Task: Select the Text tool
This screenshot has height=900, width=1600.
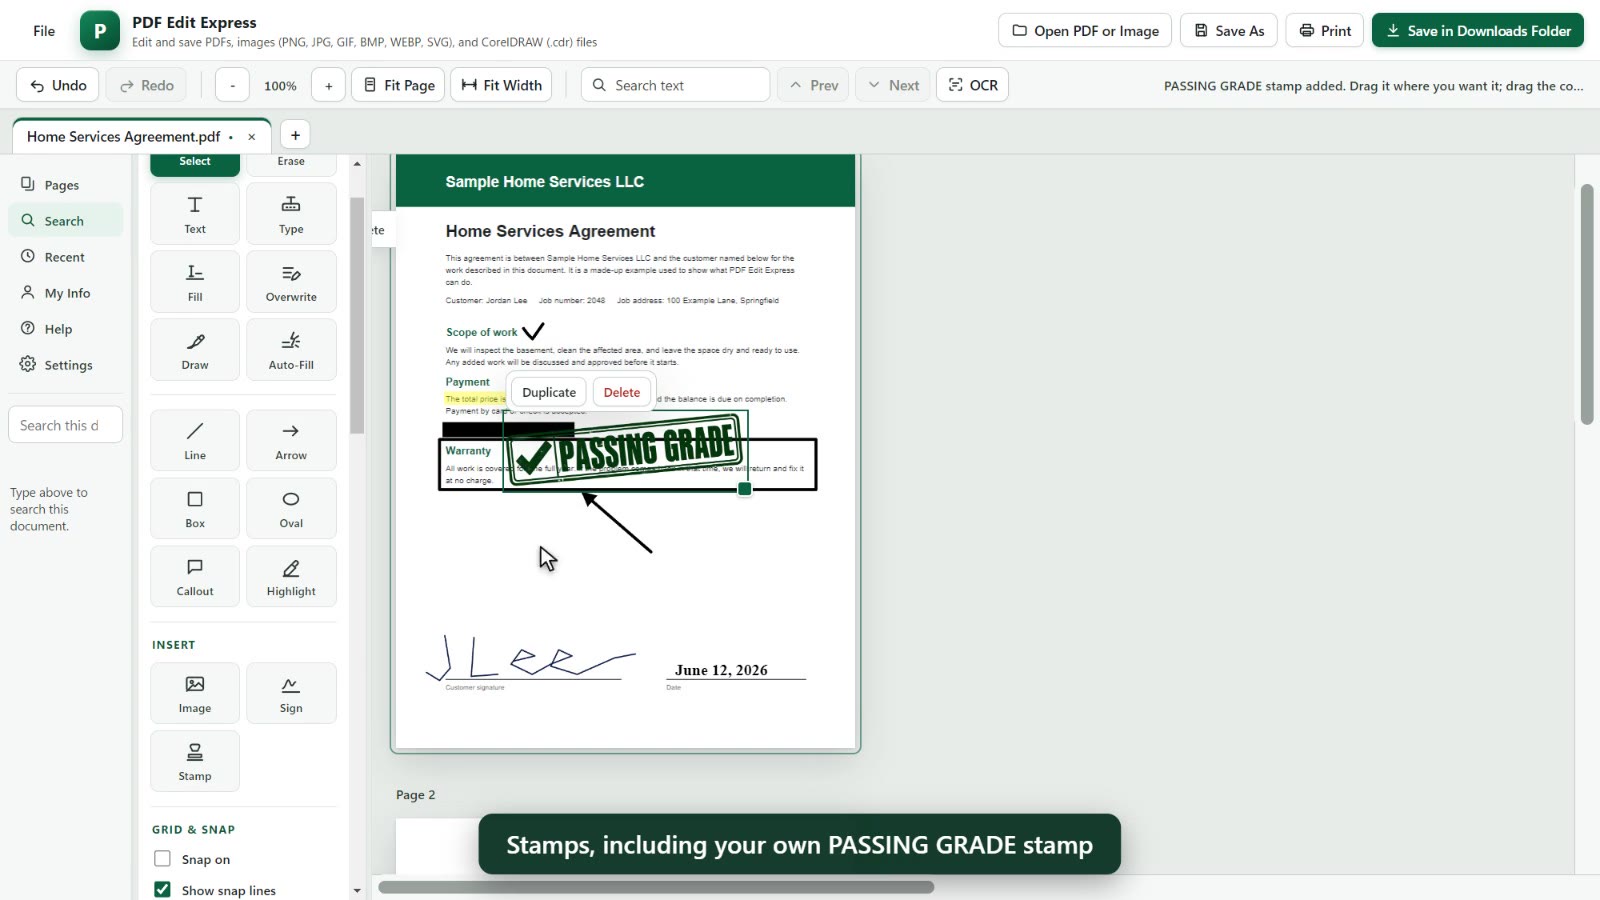Action: (x=195, y=213)
